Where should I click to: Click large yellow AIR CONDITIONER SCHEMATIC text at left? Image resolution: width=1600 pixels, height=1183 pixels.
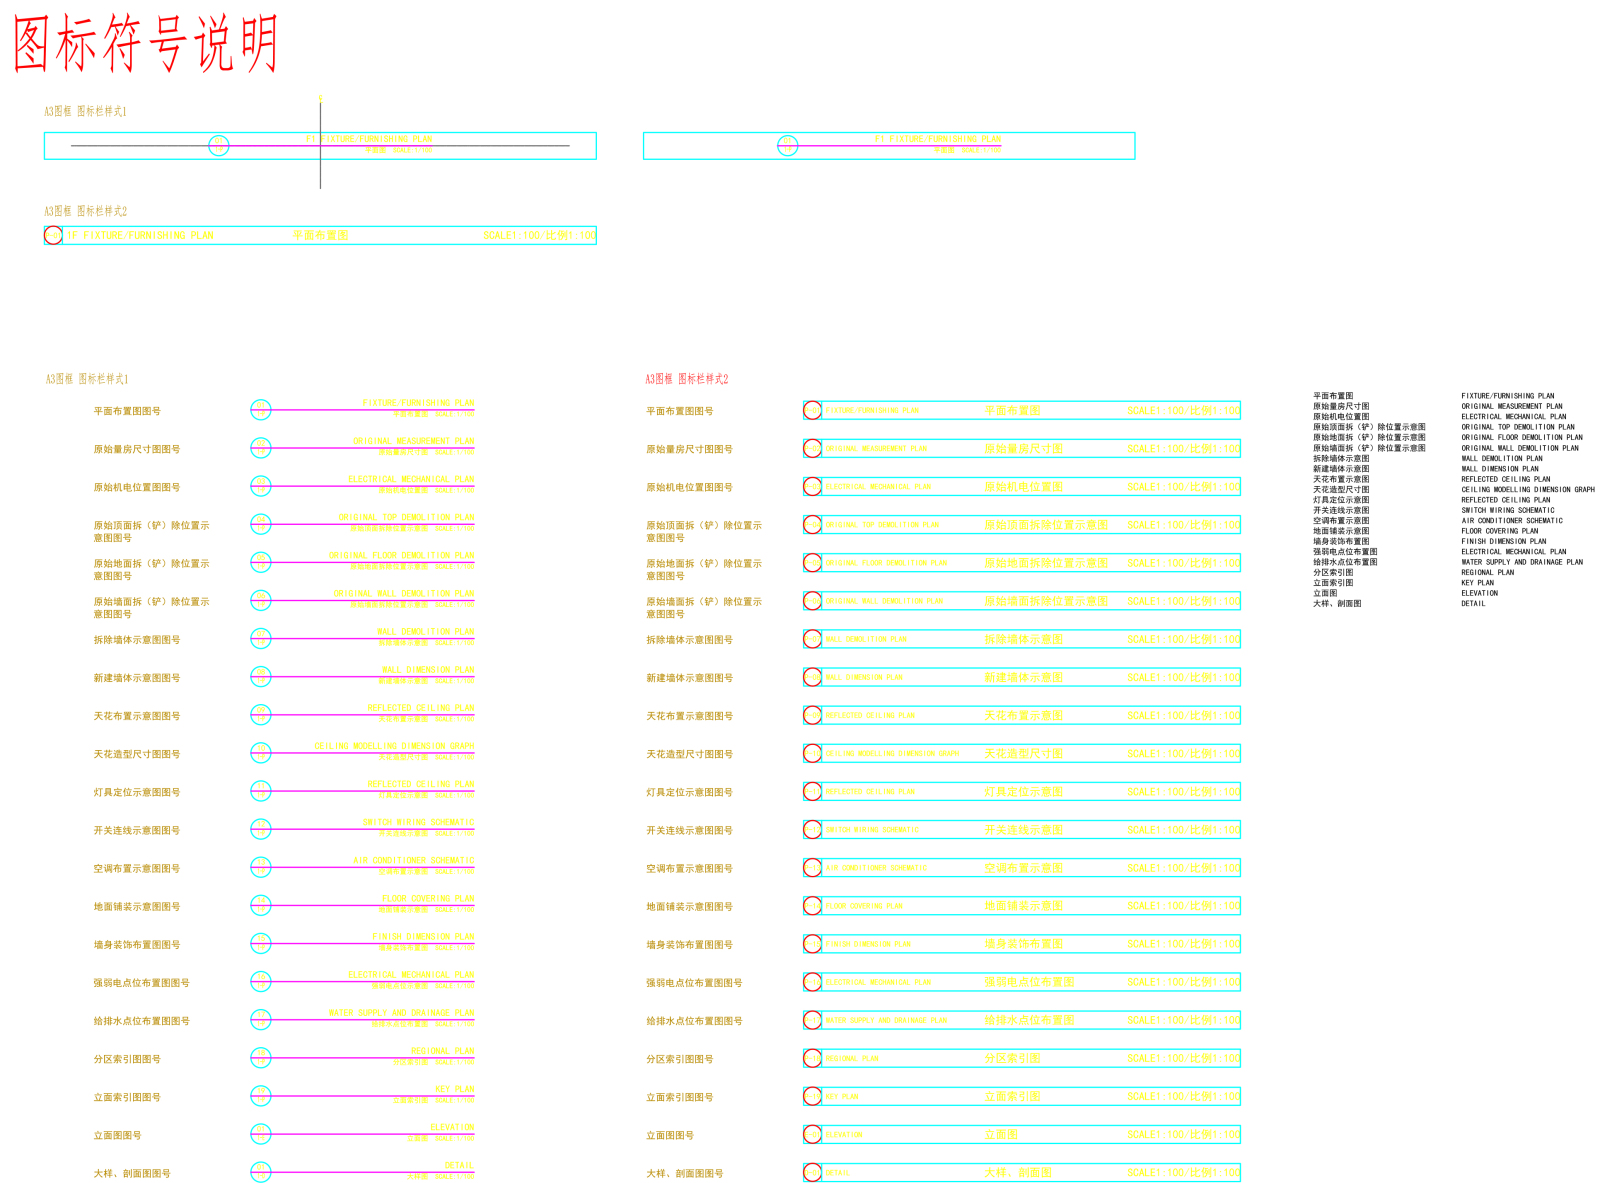[x=413, y=860]
